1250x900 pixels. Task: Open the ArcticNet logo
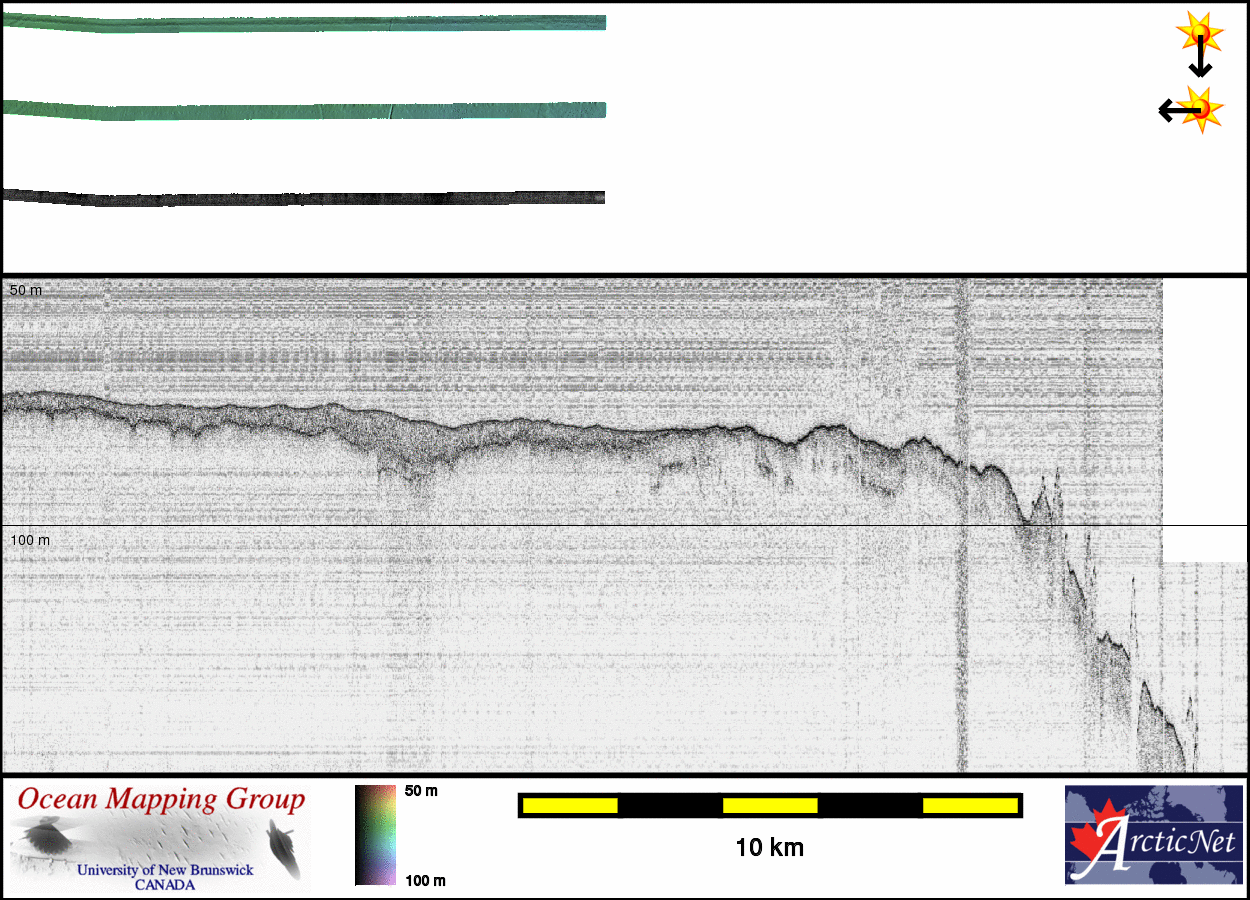[x=1154, y=835]
